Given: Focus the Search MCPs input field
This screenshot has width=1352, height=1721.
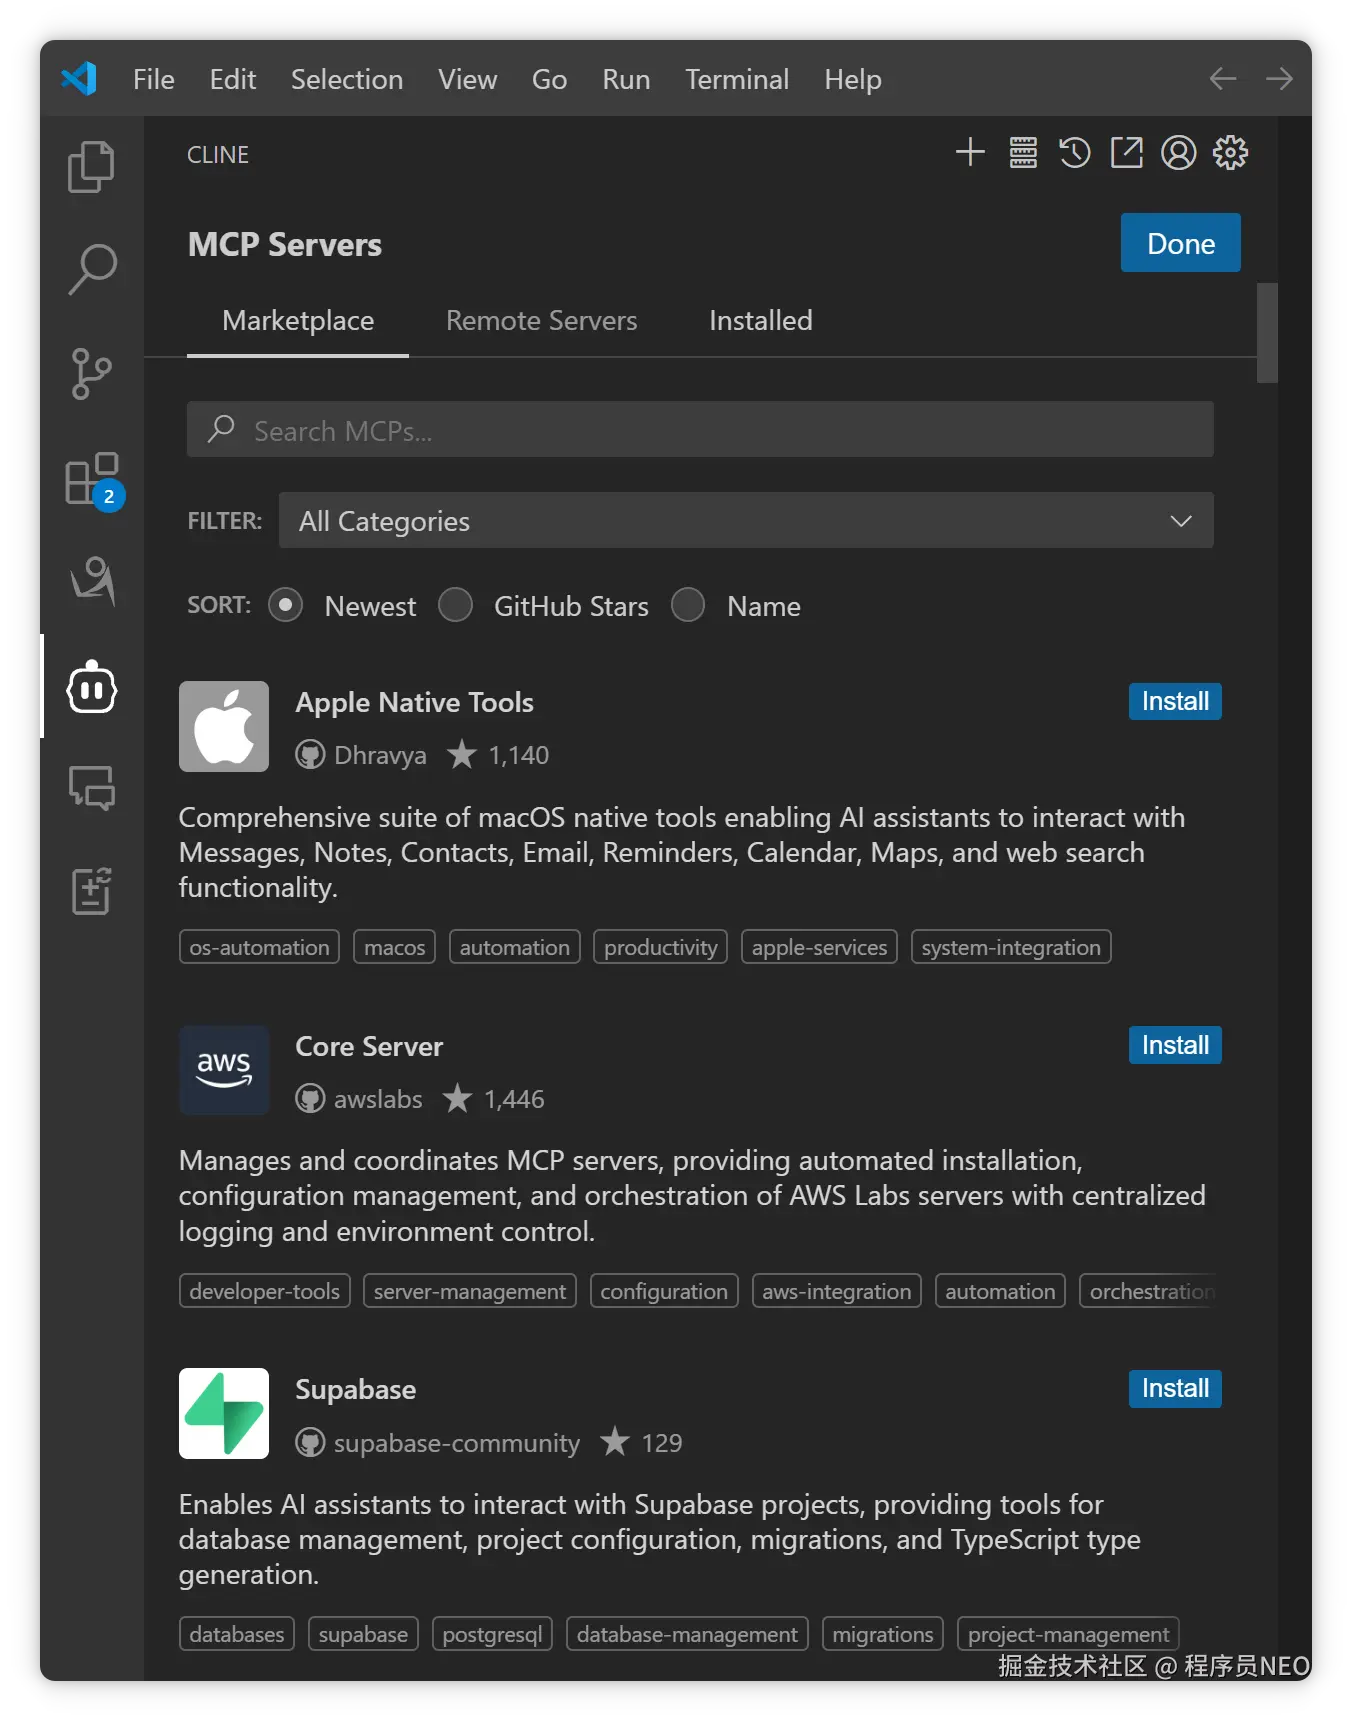Looking at the screenshot, I should tap(700, 430).
